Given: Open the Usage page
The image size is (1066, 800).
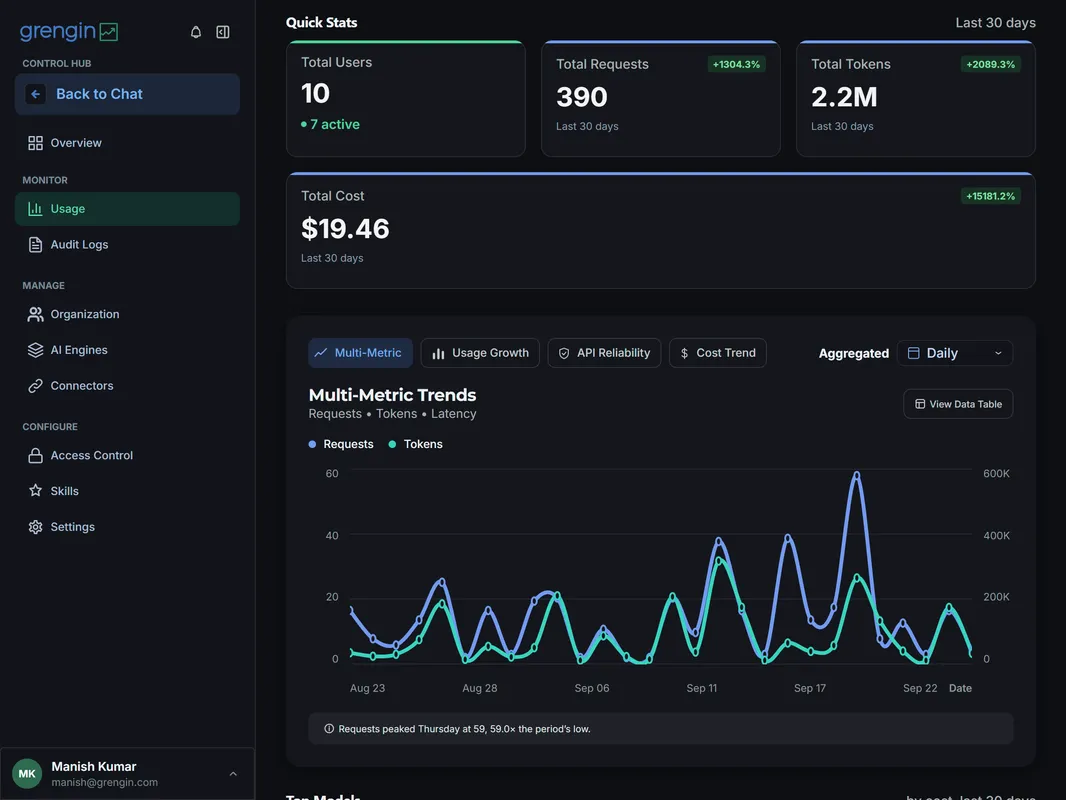Looking at the screenshot, I should 127,209.
